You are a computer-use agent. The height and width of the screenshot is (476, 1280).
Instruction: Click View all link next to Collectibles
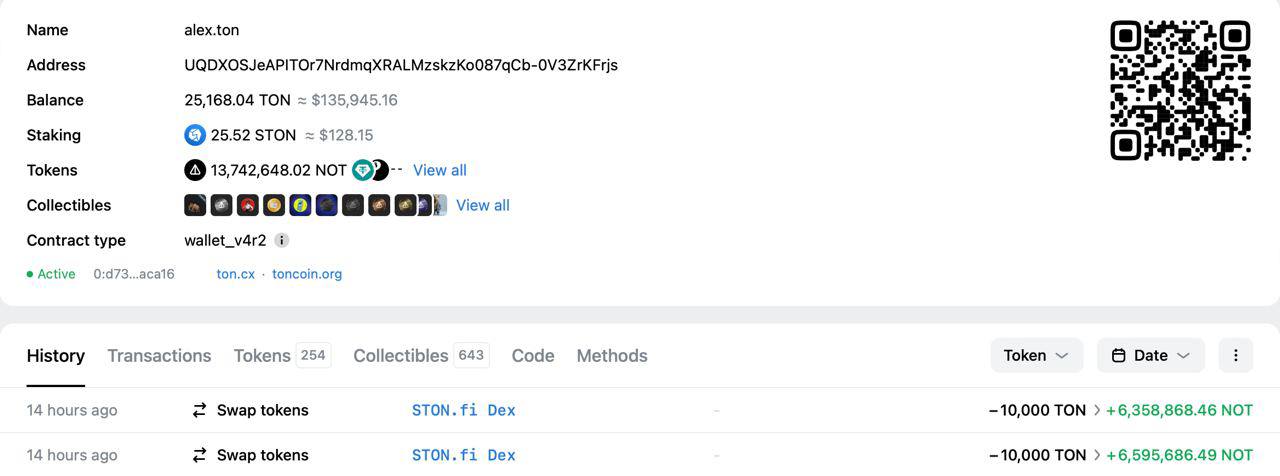click(x=483, y=205)
